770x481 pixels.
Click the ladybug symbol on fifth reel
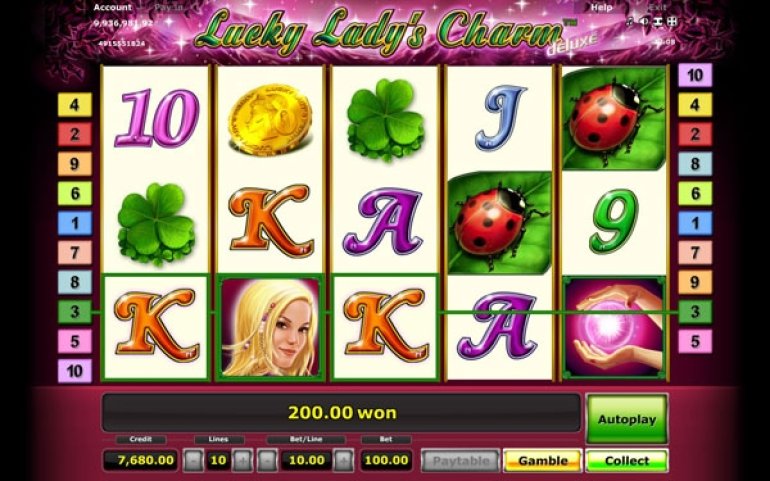pos(614,118)
